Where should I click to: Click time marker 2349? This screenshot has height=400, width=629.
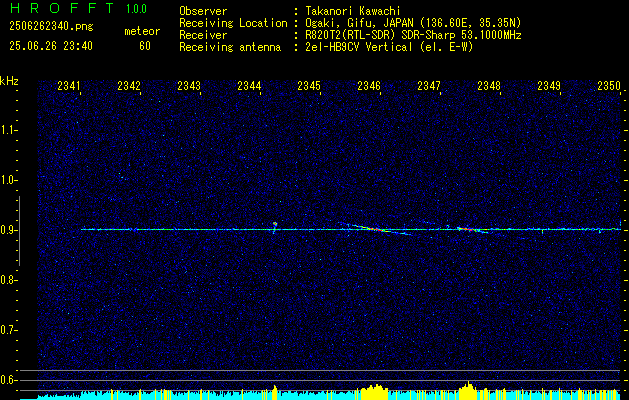[549, 86]
